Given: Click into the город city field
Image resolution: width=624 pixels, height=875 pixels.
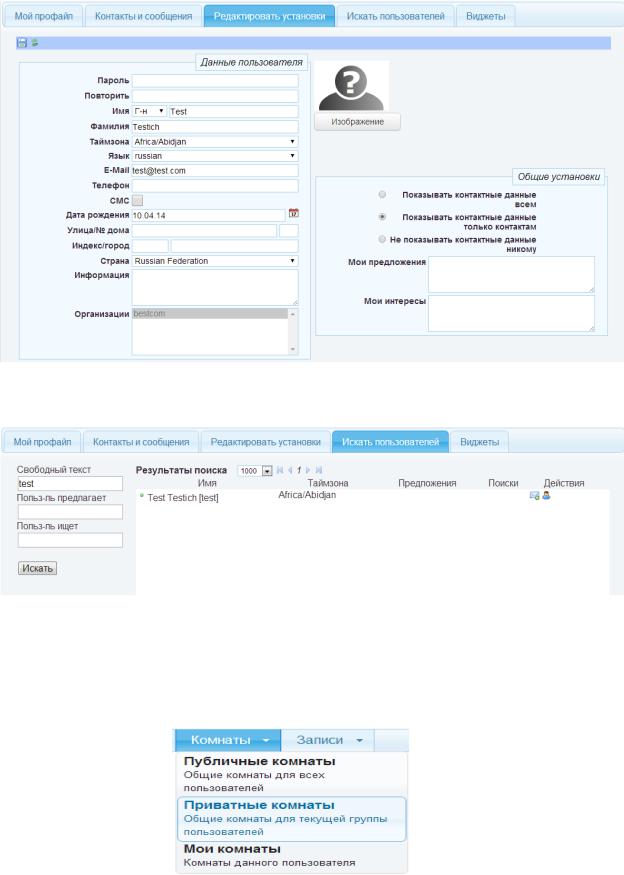Looking at the screenshot, I should click(x=234, y=246).
